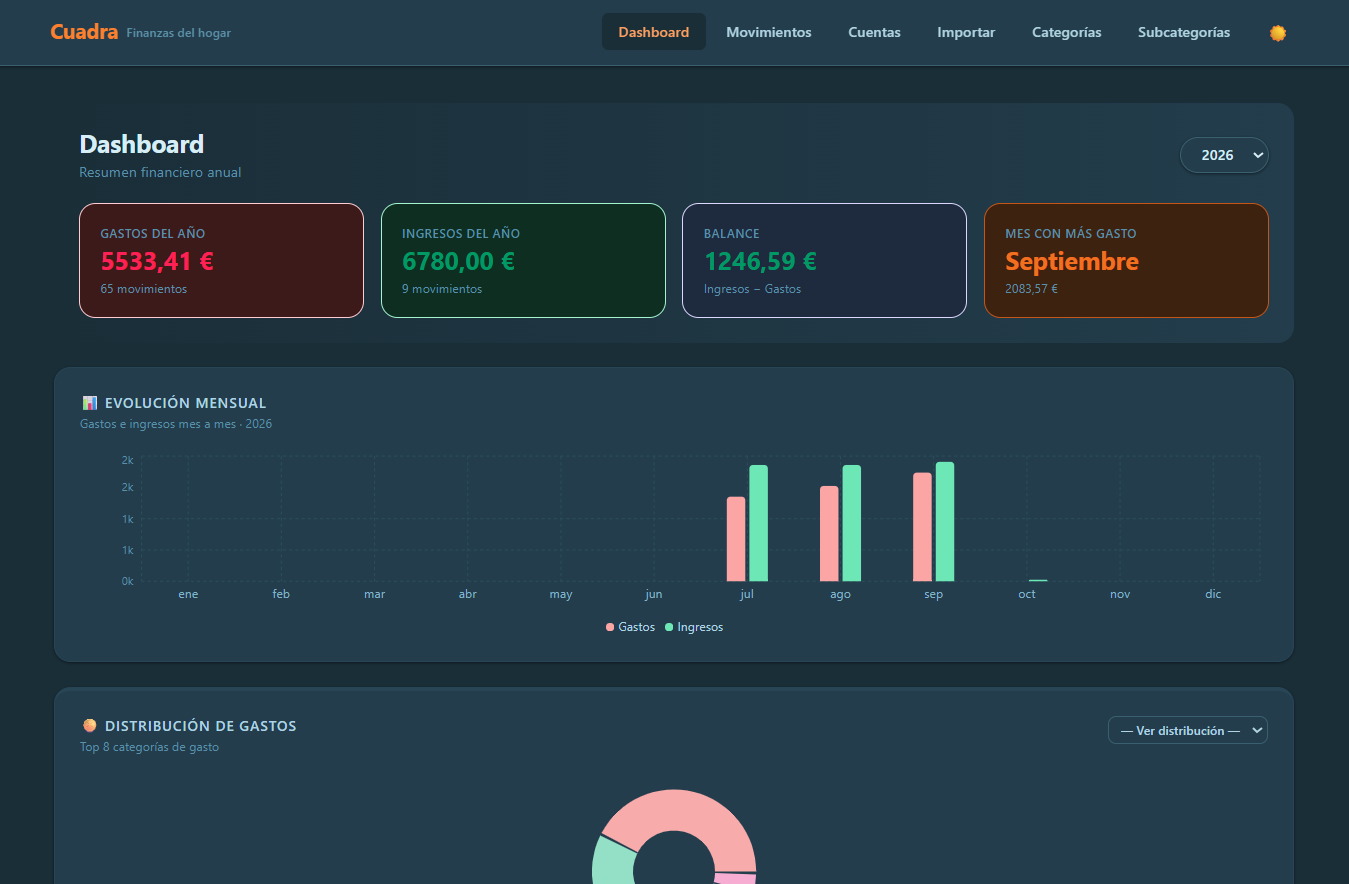Click the 2083,57 € amount
Image resolution: width=1349 pixels, height=884 pixels.
coord(1031,289)
